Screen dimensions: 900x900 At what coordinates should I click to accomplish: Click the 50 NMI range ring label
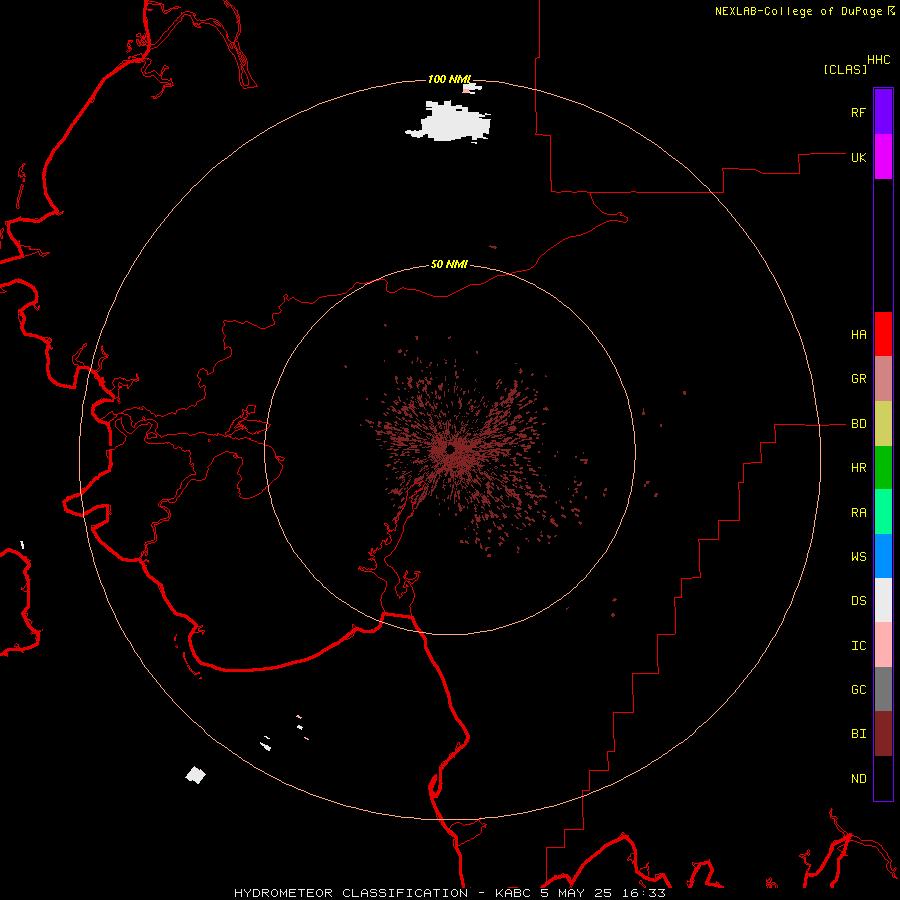pos(449,264)
